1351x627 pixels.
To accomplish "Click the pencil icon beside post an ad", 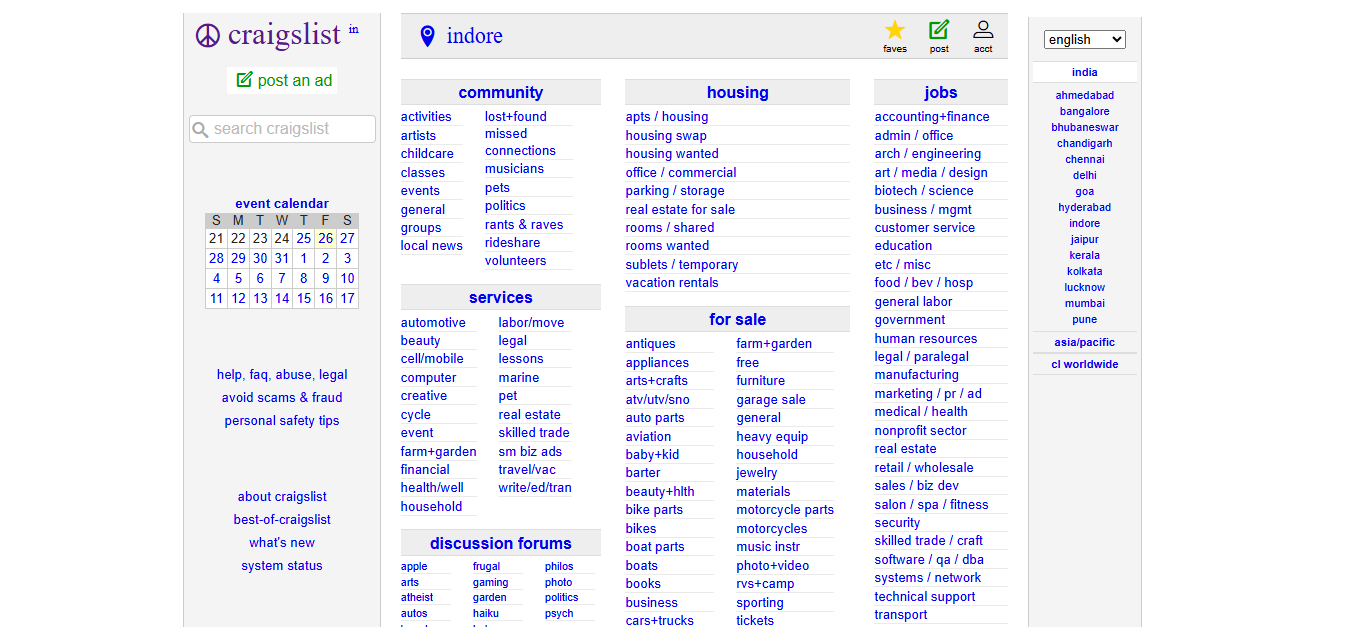I will tap(244, 80).
